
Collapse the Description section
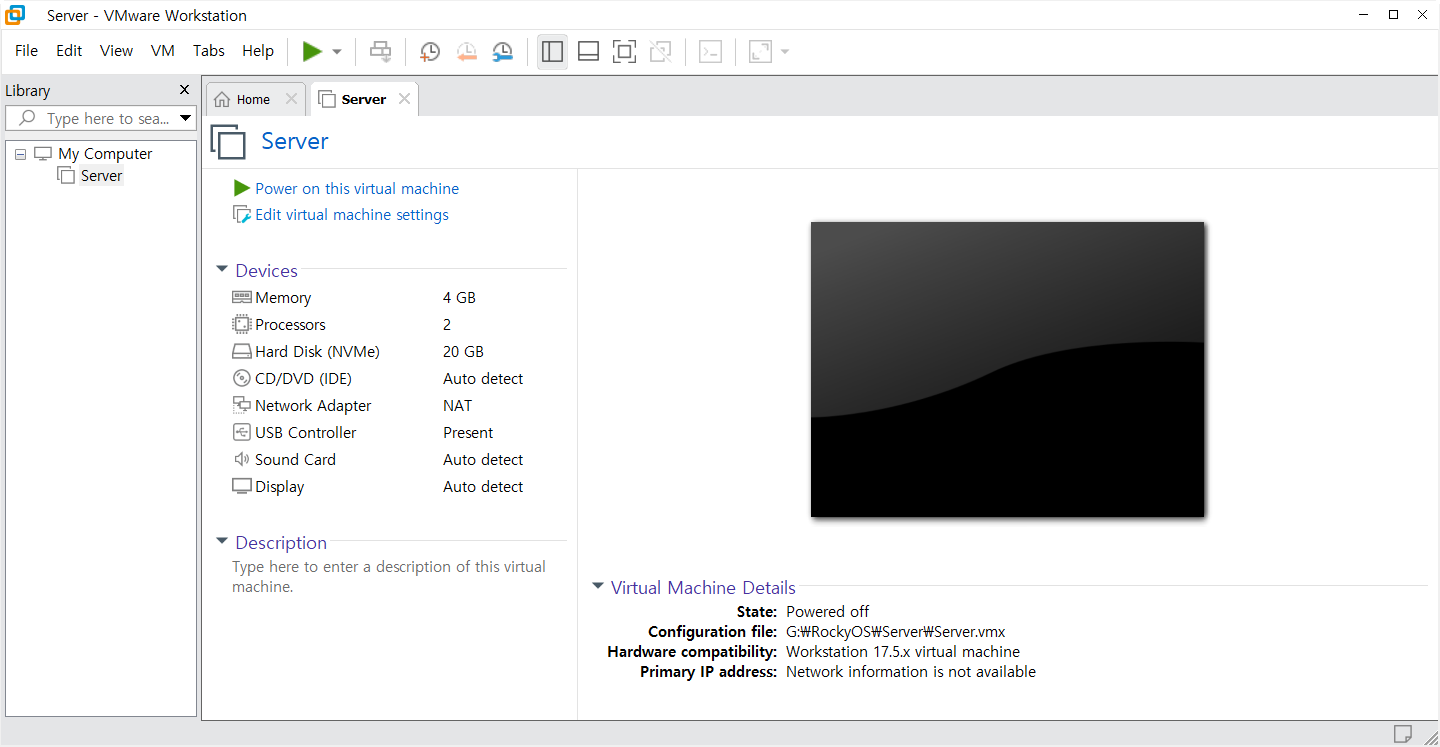tap(222, 542)
